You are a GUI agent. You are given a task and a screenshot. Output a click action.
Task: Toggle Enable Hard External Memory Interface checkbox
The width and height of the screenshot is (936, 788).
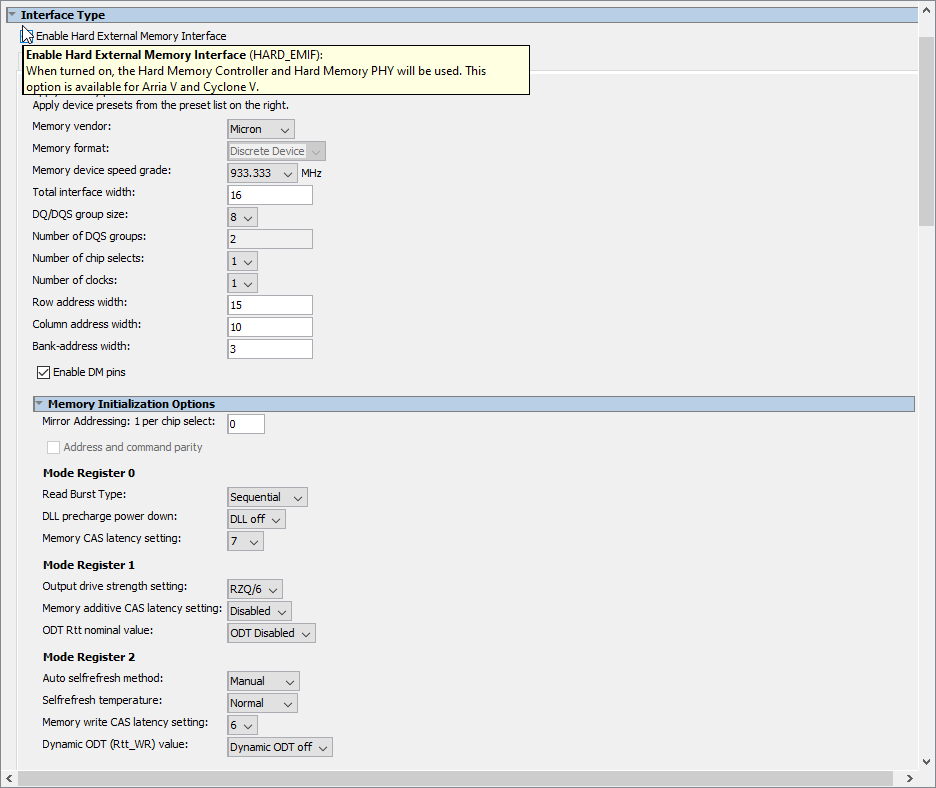pyautogui.click(x=27, y=36)
